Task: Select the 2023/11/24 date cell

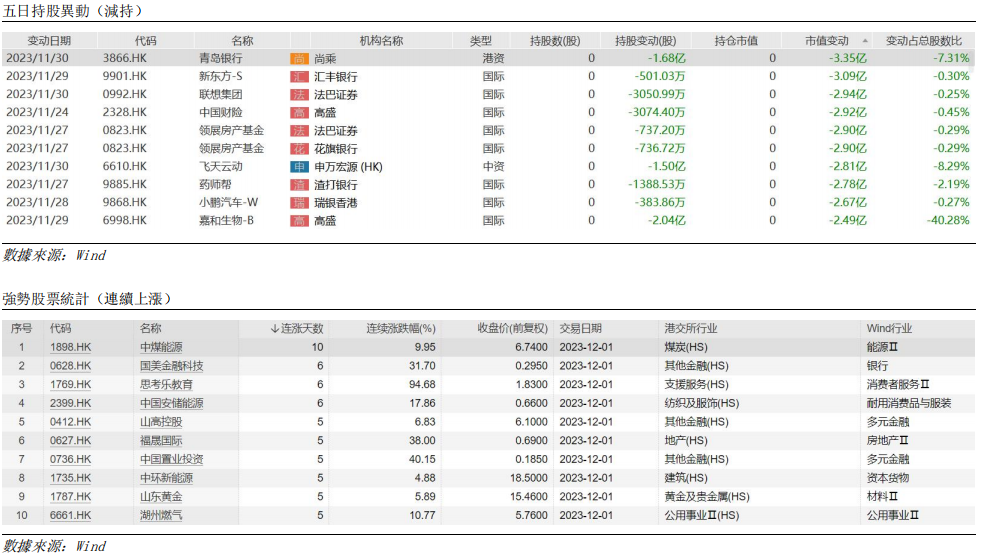Action: point(38,113)
